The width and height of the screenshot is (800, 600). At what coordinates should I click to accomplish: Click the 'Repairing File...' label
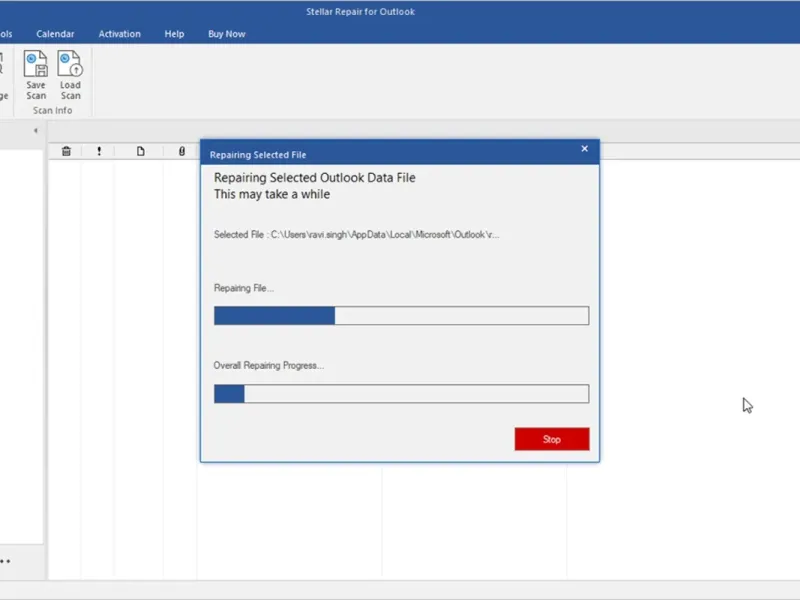[x=244, y=288]
